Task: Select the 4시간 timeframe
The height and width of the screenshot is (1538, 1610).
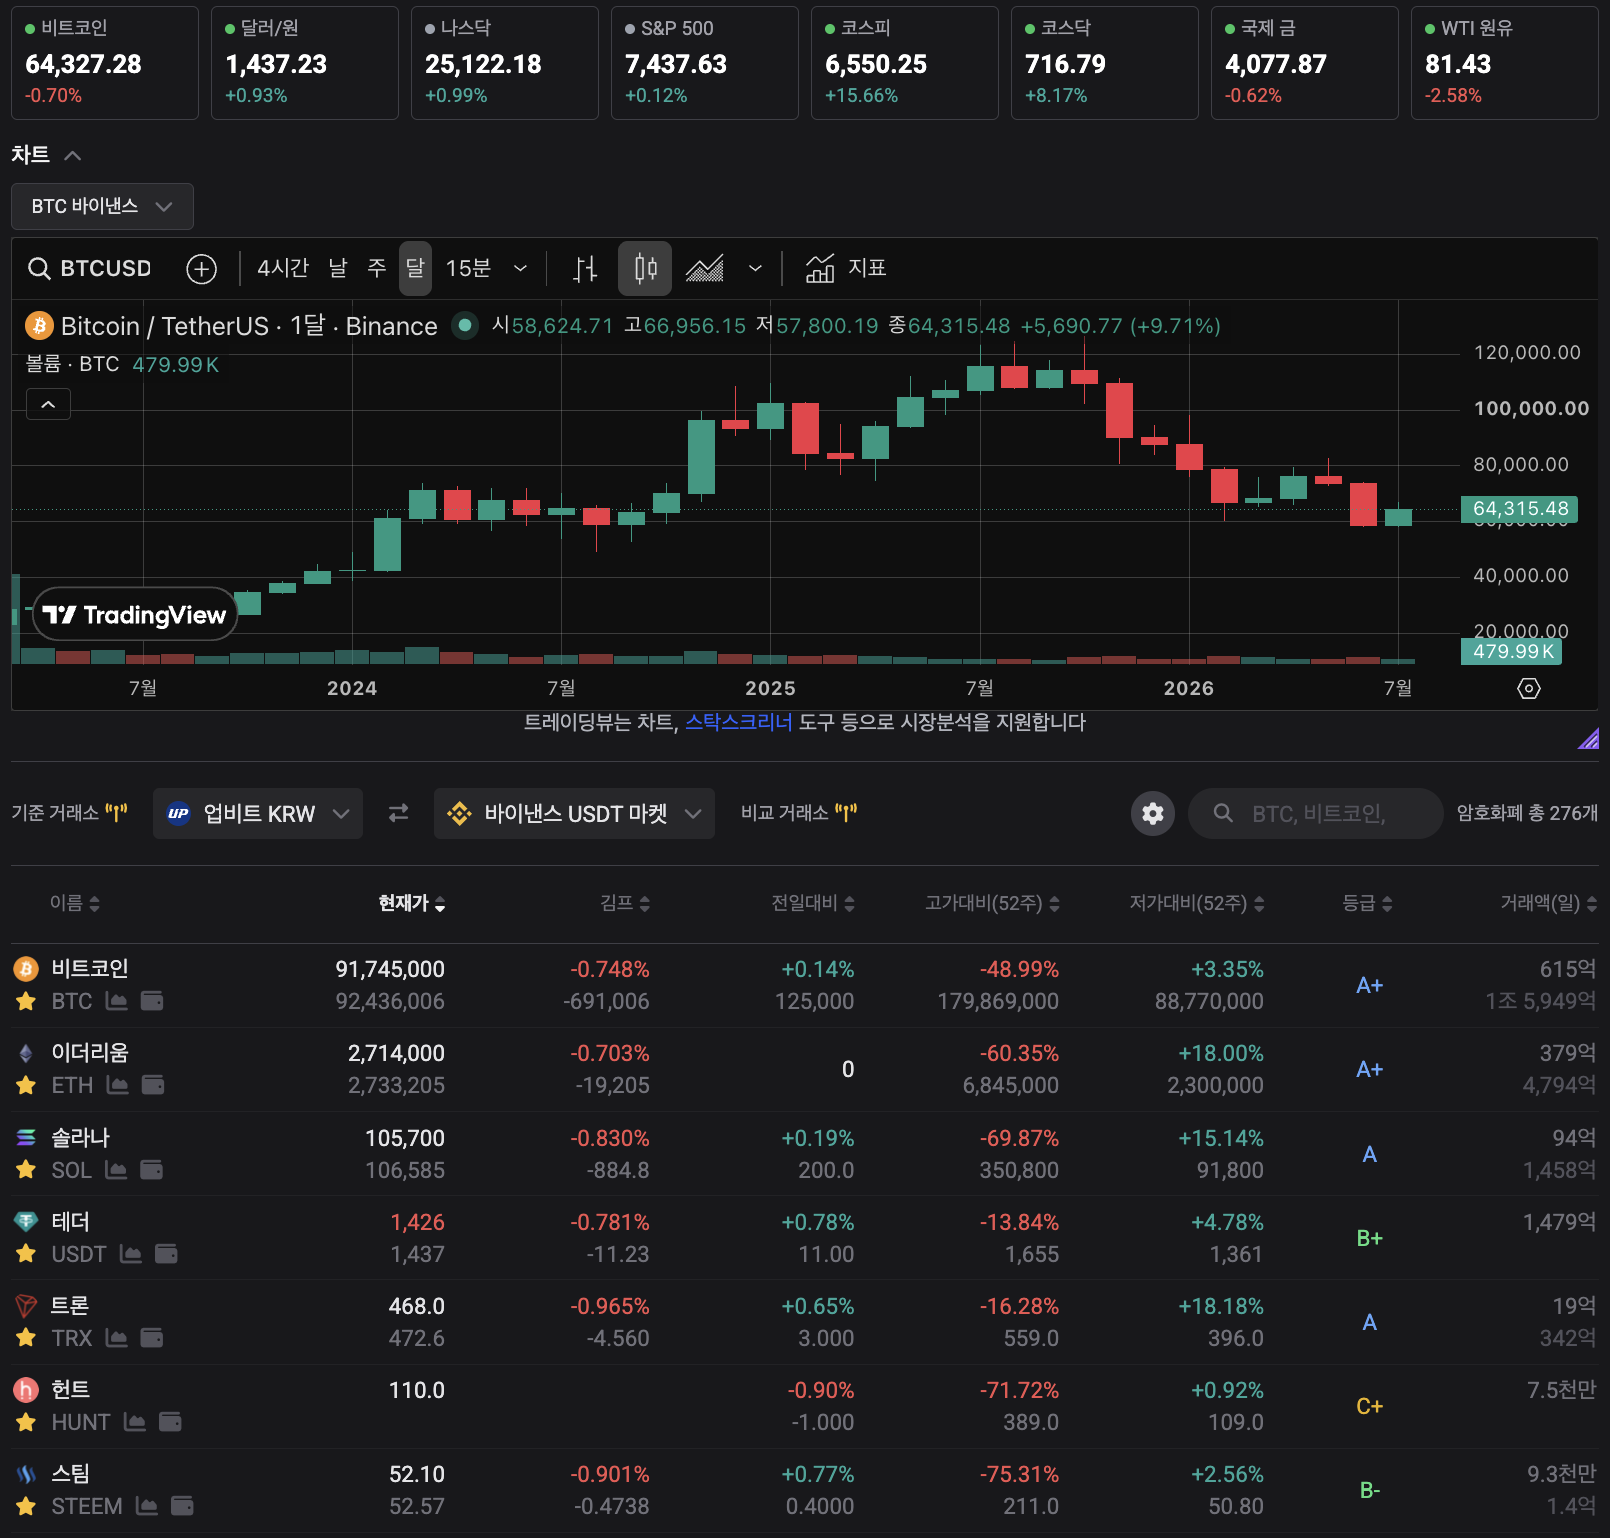Action: [283, 268]
